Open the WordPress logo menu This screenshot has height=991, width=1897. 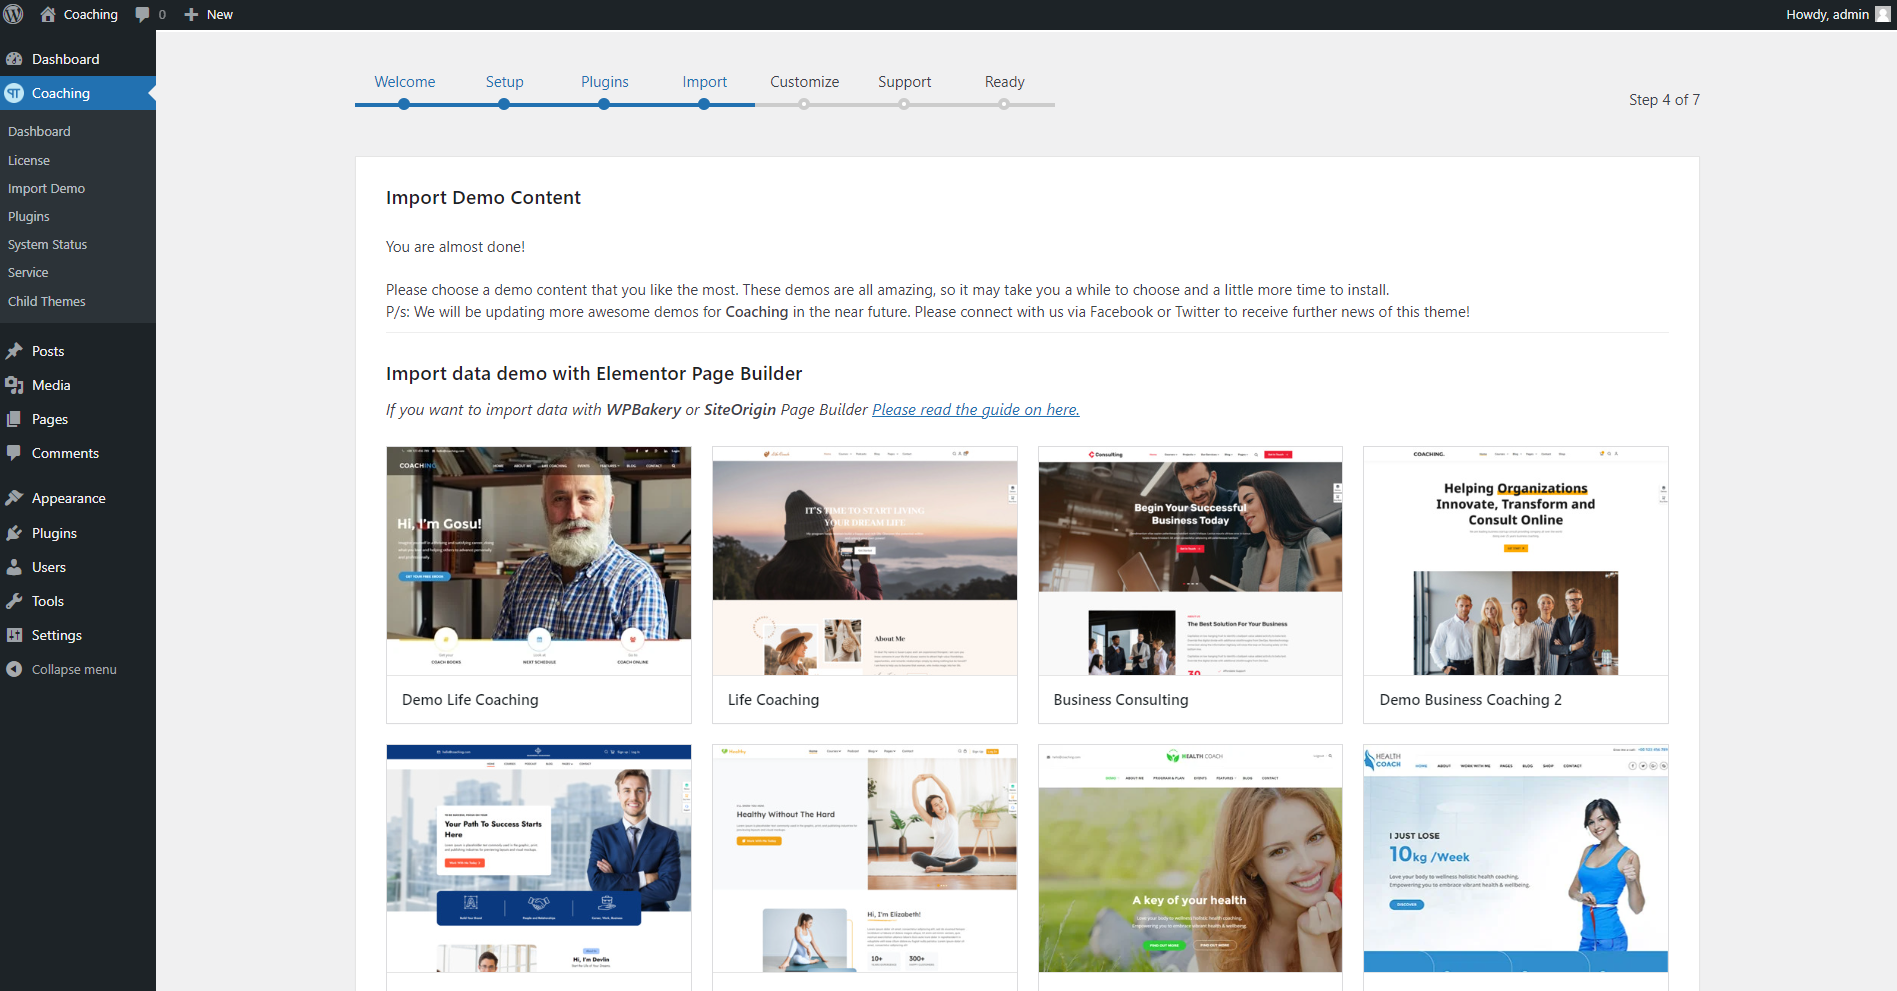(x=15, y=14)
